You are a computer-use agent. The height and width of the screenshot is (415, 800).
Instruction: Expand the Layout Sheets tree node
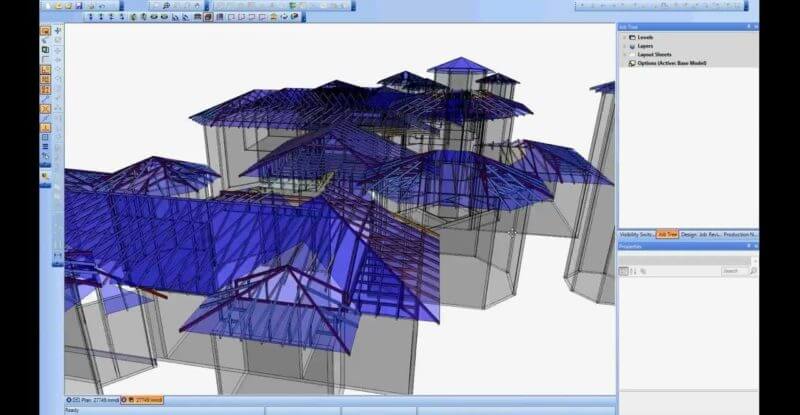[624, 54]
